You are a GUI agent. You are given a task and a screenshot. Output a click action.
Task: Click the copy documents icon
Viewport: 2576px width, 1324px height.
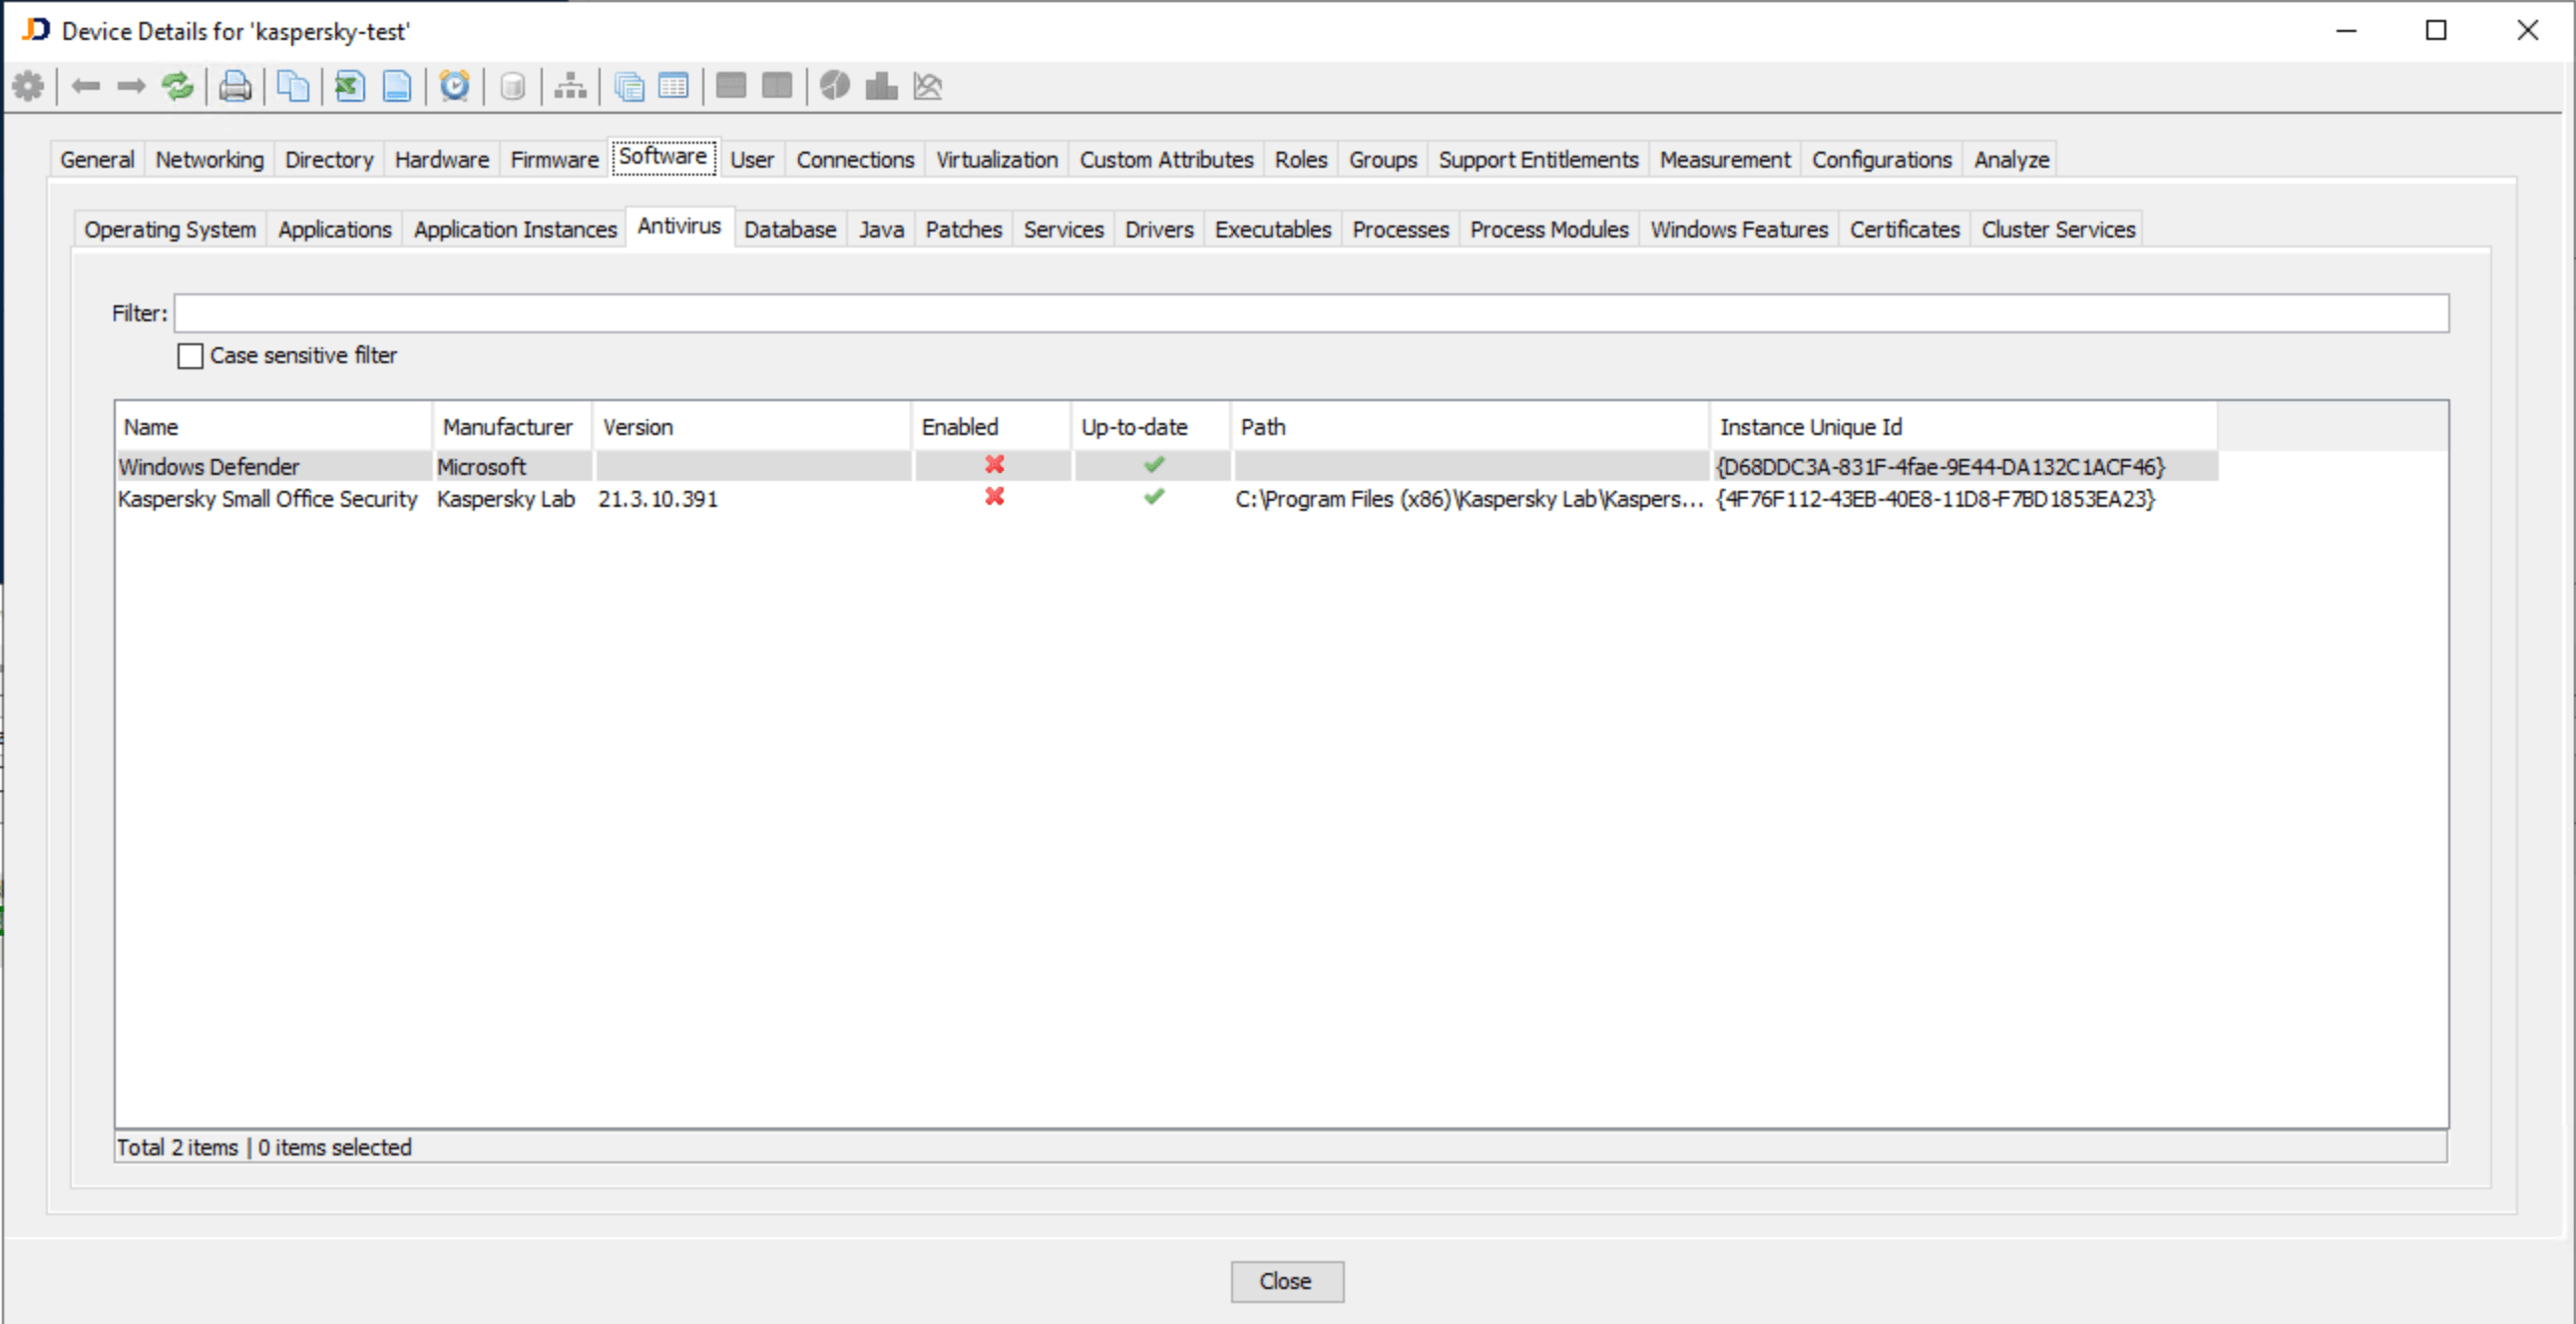[292, 86]
